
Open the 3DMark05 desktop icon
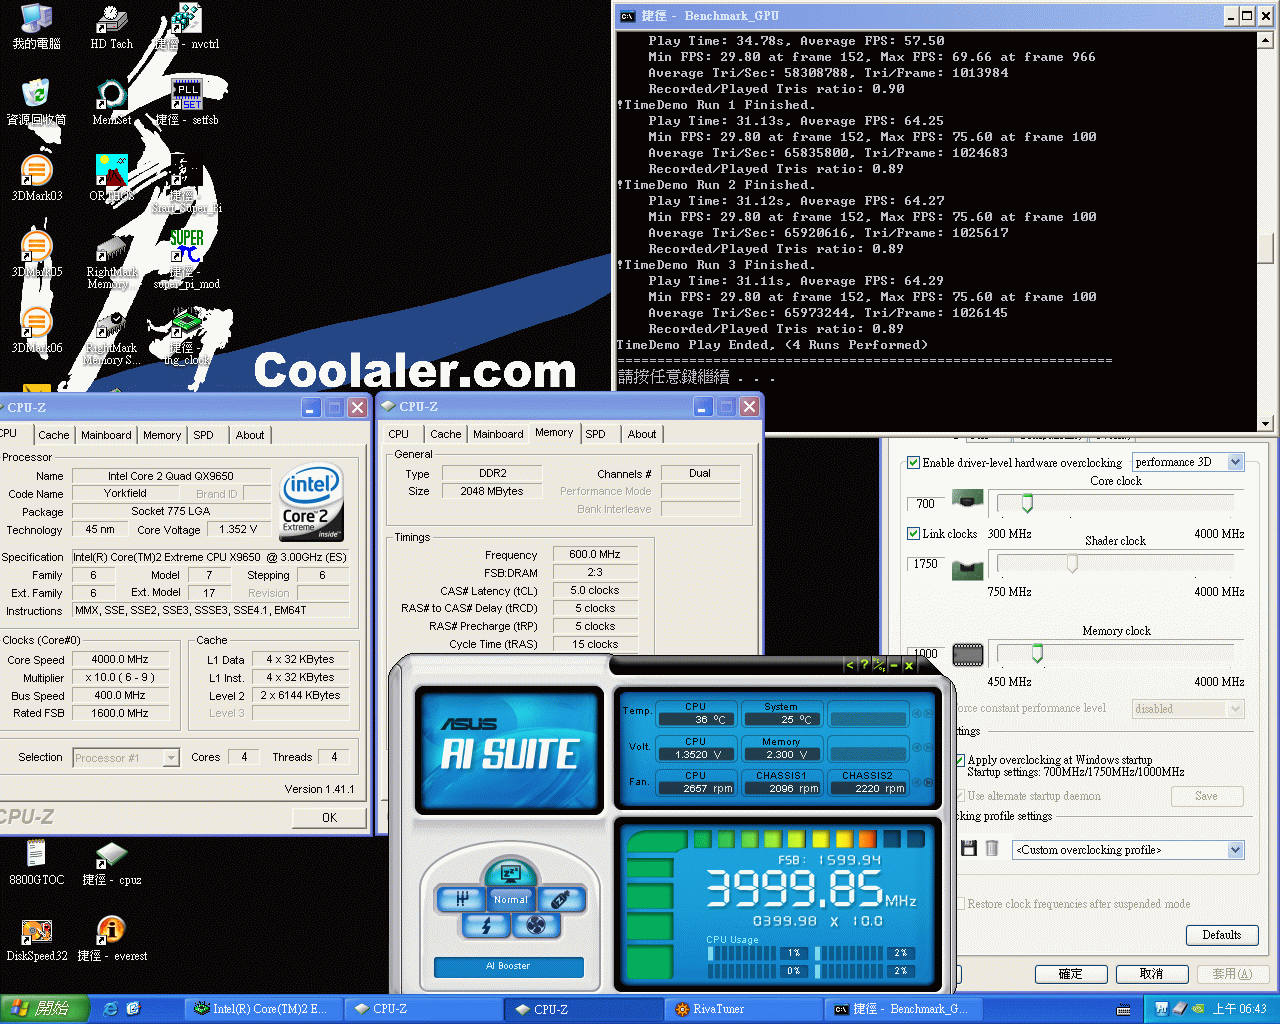(37, 254)
